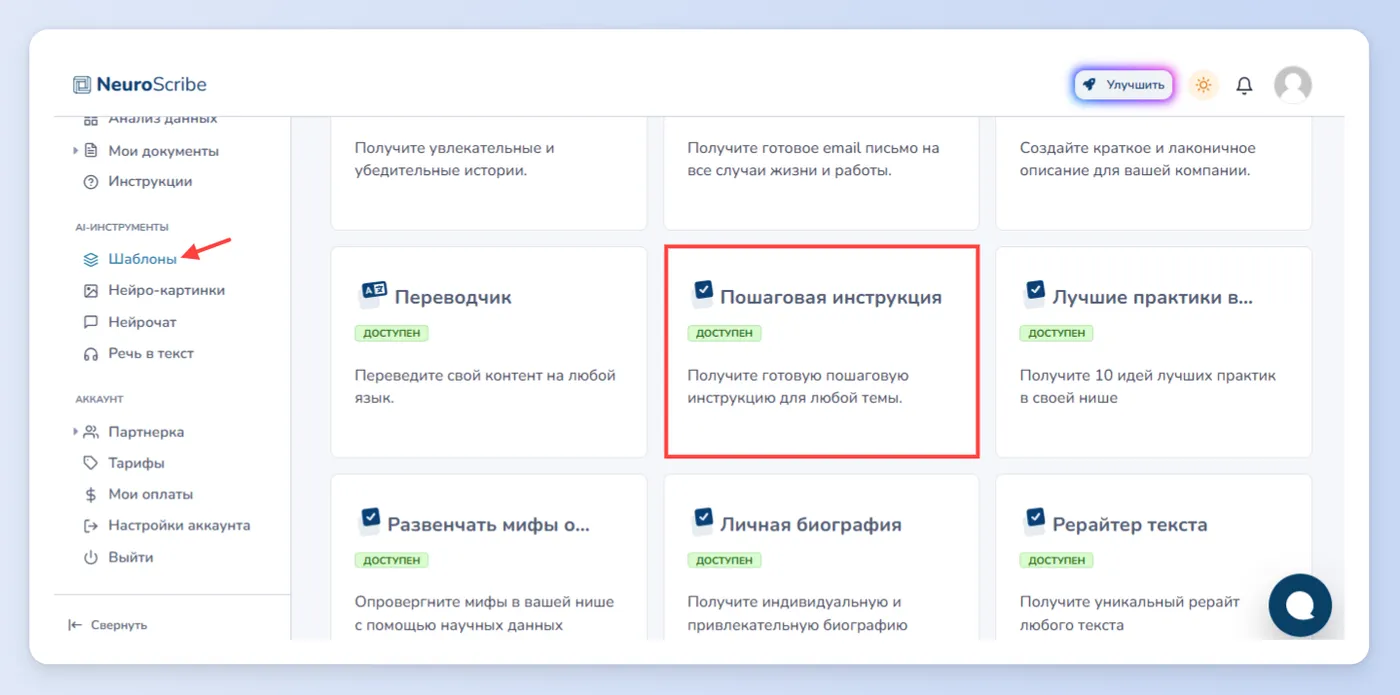Screen dimensions: 1400x695
Task: Click the Настройки аккаунта exit-arrow icon
Action: point(91,525)
